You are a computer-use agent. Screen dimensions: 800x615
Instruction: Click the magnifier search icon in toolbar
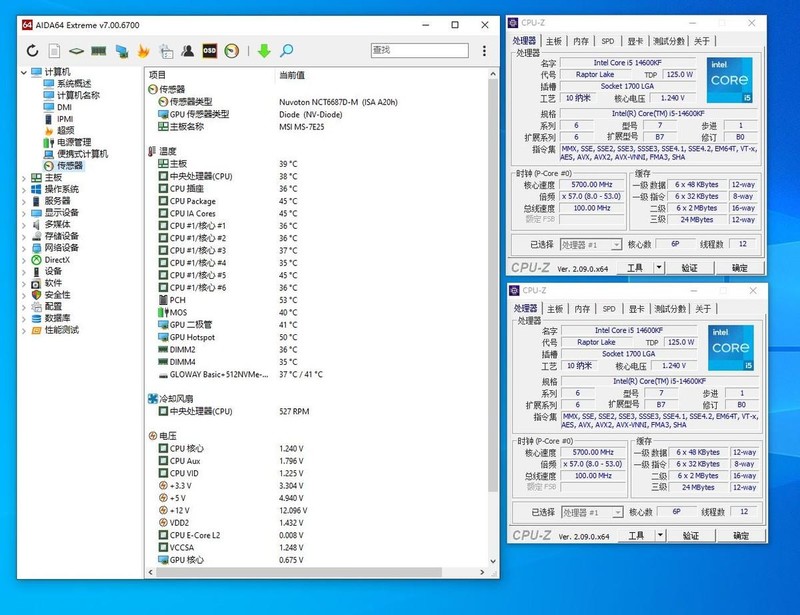288,50
